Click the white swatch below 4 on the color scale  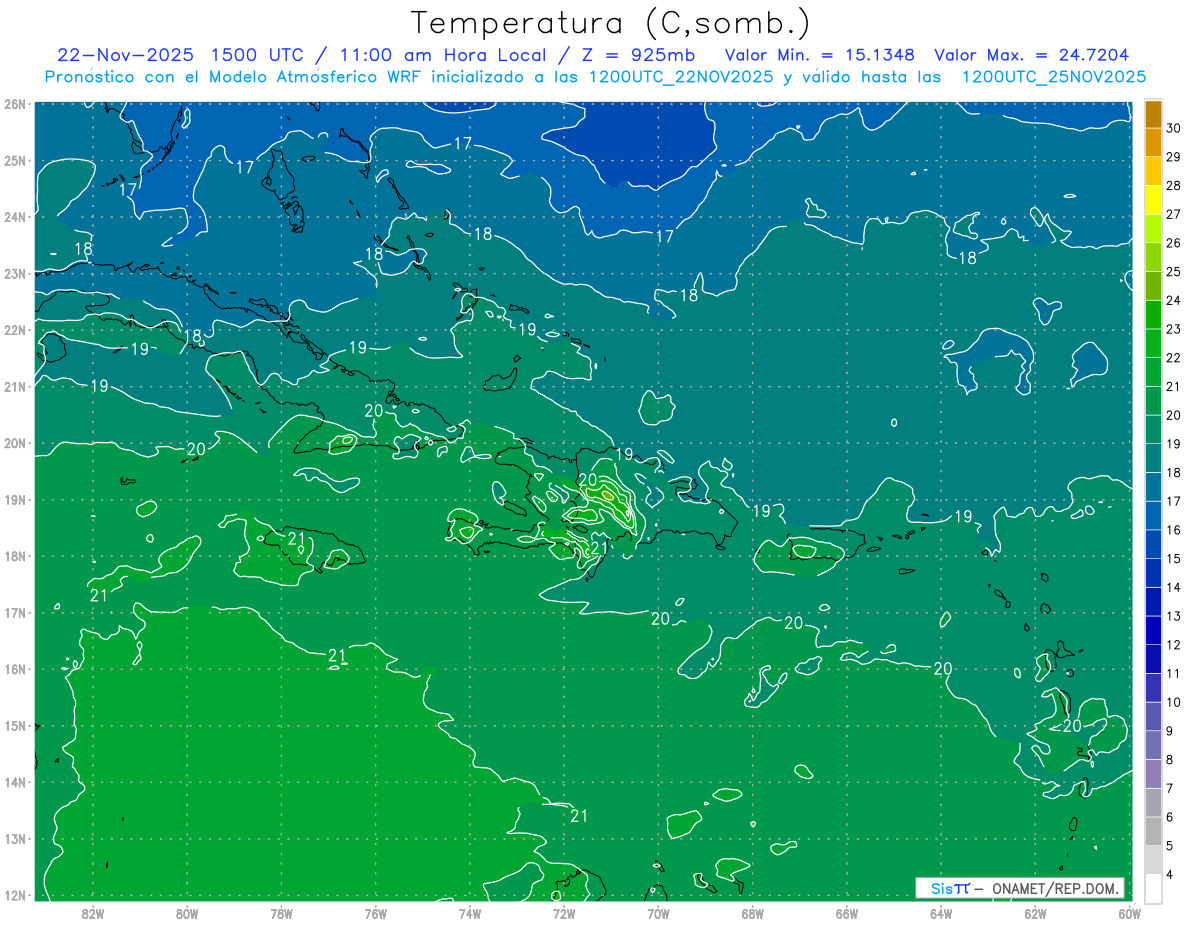coord(1153,888)
